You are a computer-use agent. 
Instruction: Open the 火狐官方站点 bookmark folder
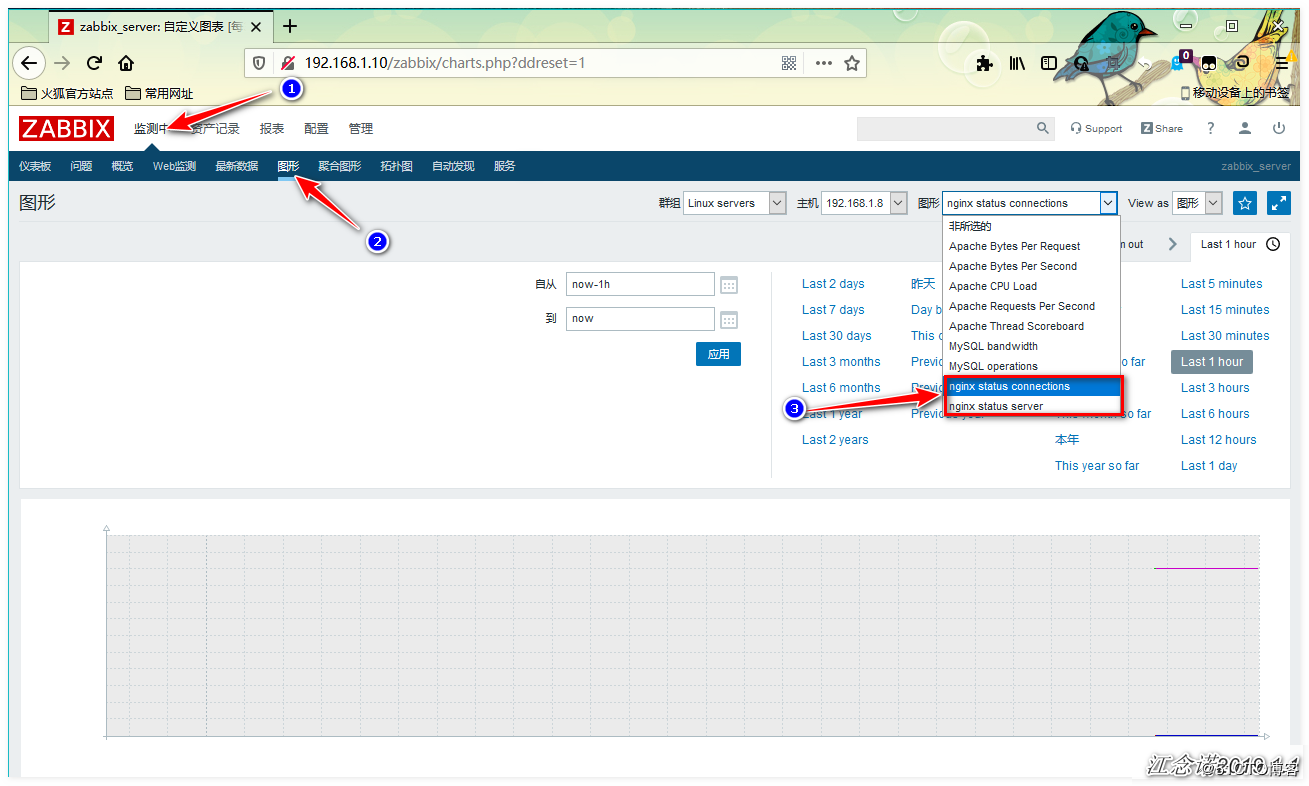pos(67,93)
